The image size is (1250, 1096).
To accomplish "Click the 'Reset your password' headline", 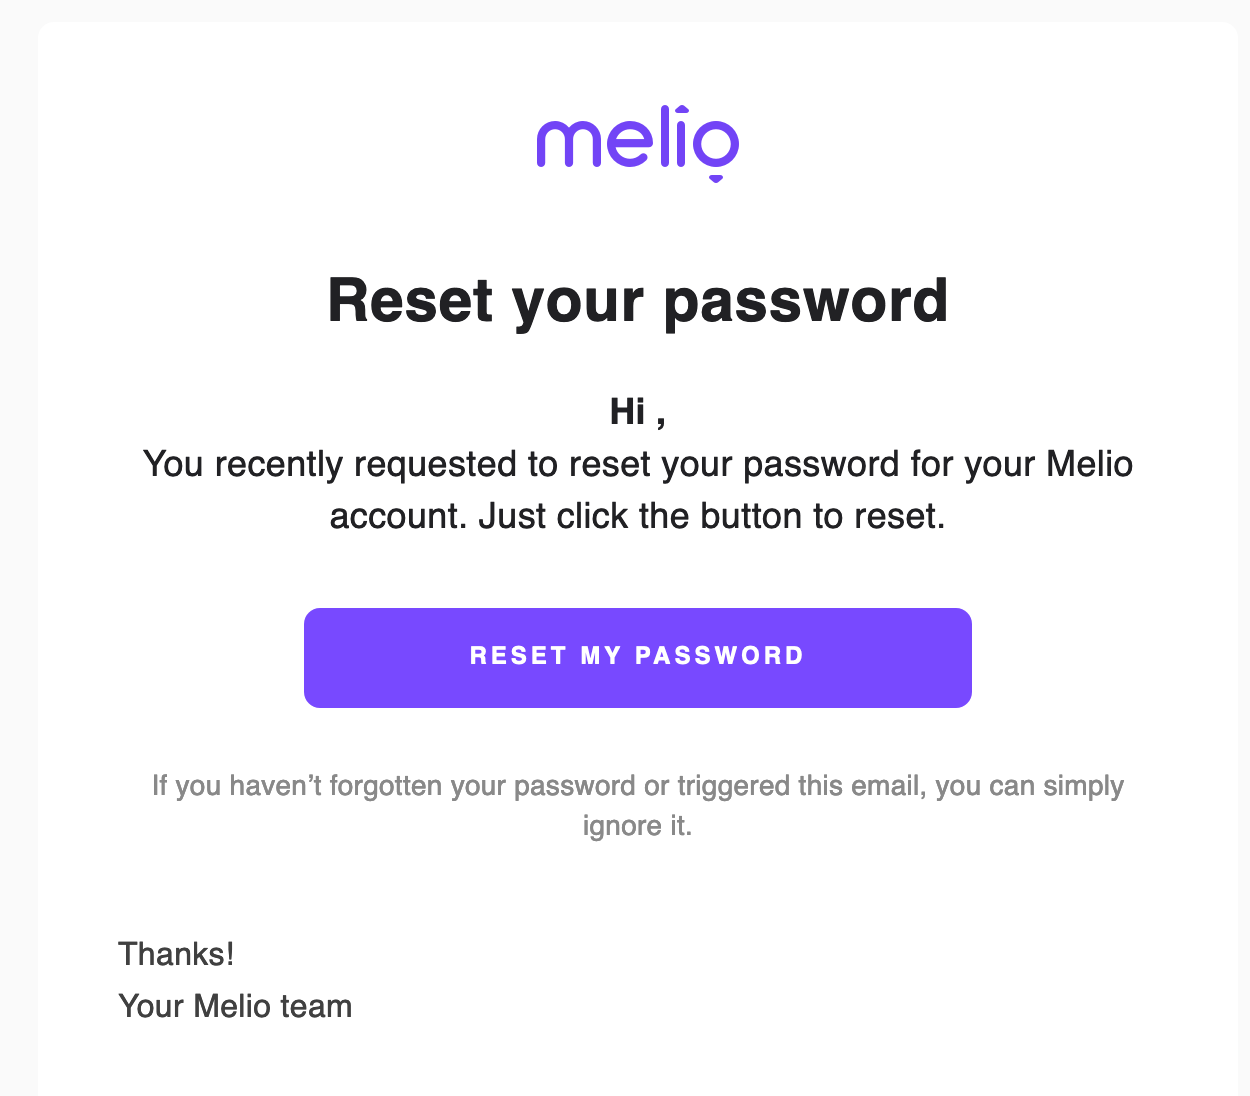I will point(637,302).
